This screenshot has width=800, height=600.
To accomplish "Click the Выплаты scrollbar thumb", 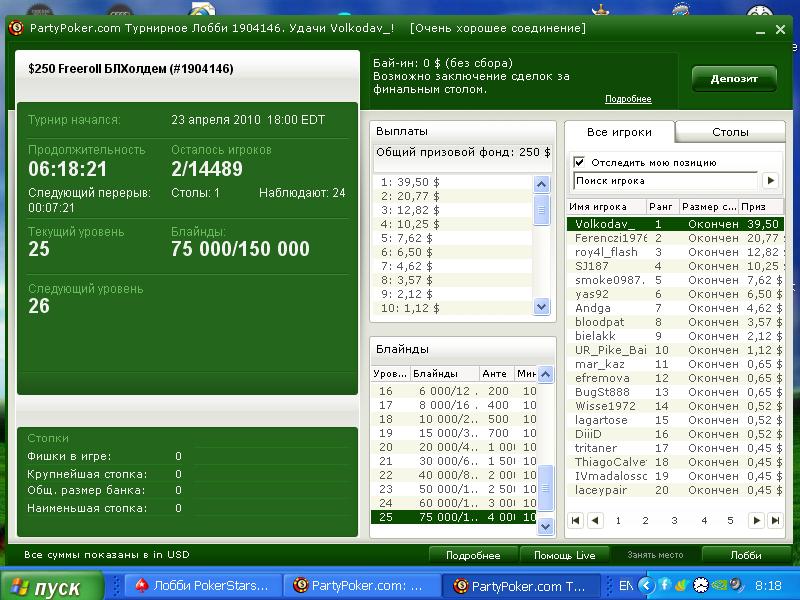I will pyautogui.click(x=541, y=210).
